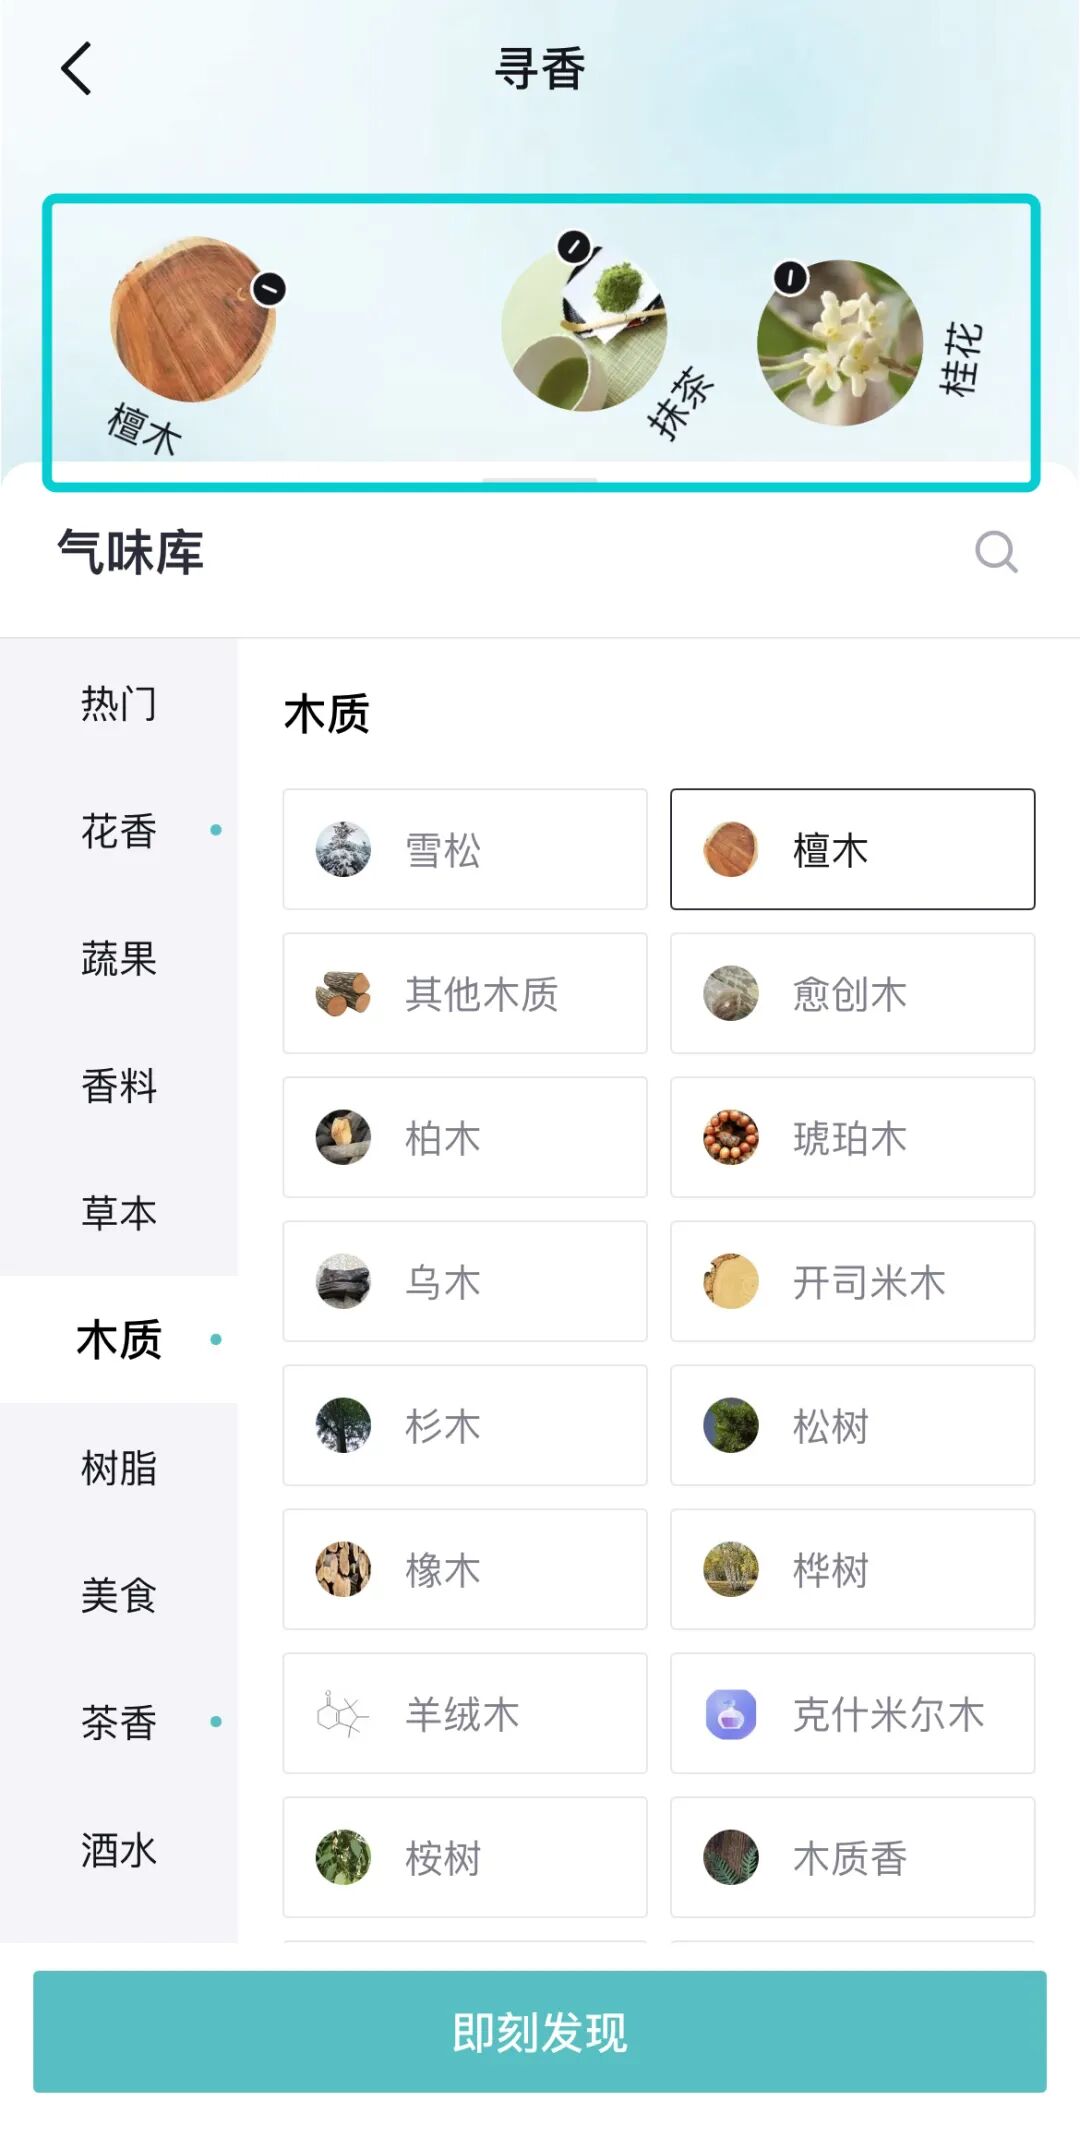Choose the 开司米木 scent option
Viewport: 1080px width, 2137px height.
click(x=852, y=1281)
